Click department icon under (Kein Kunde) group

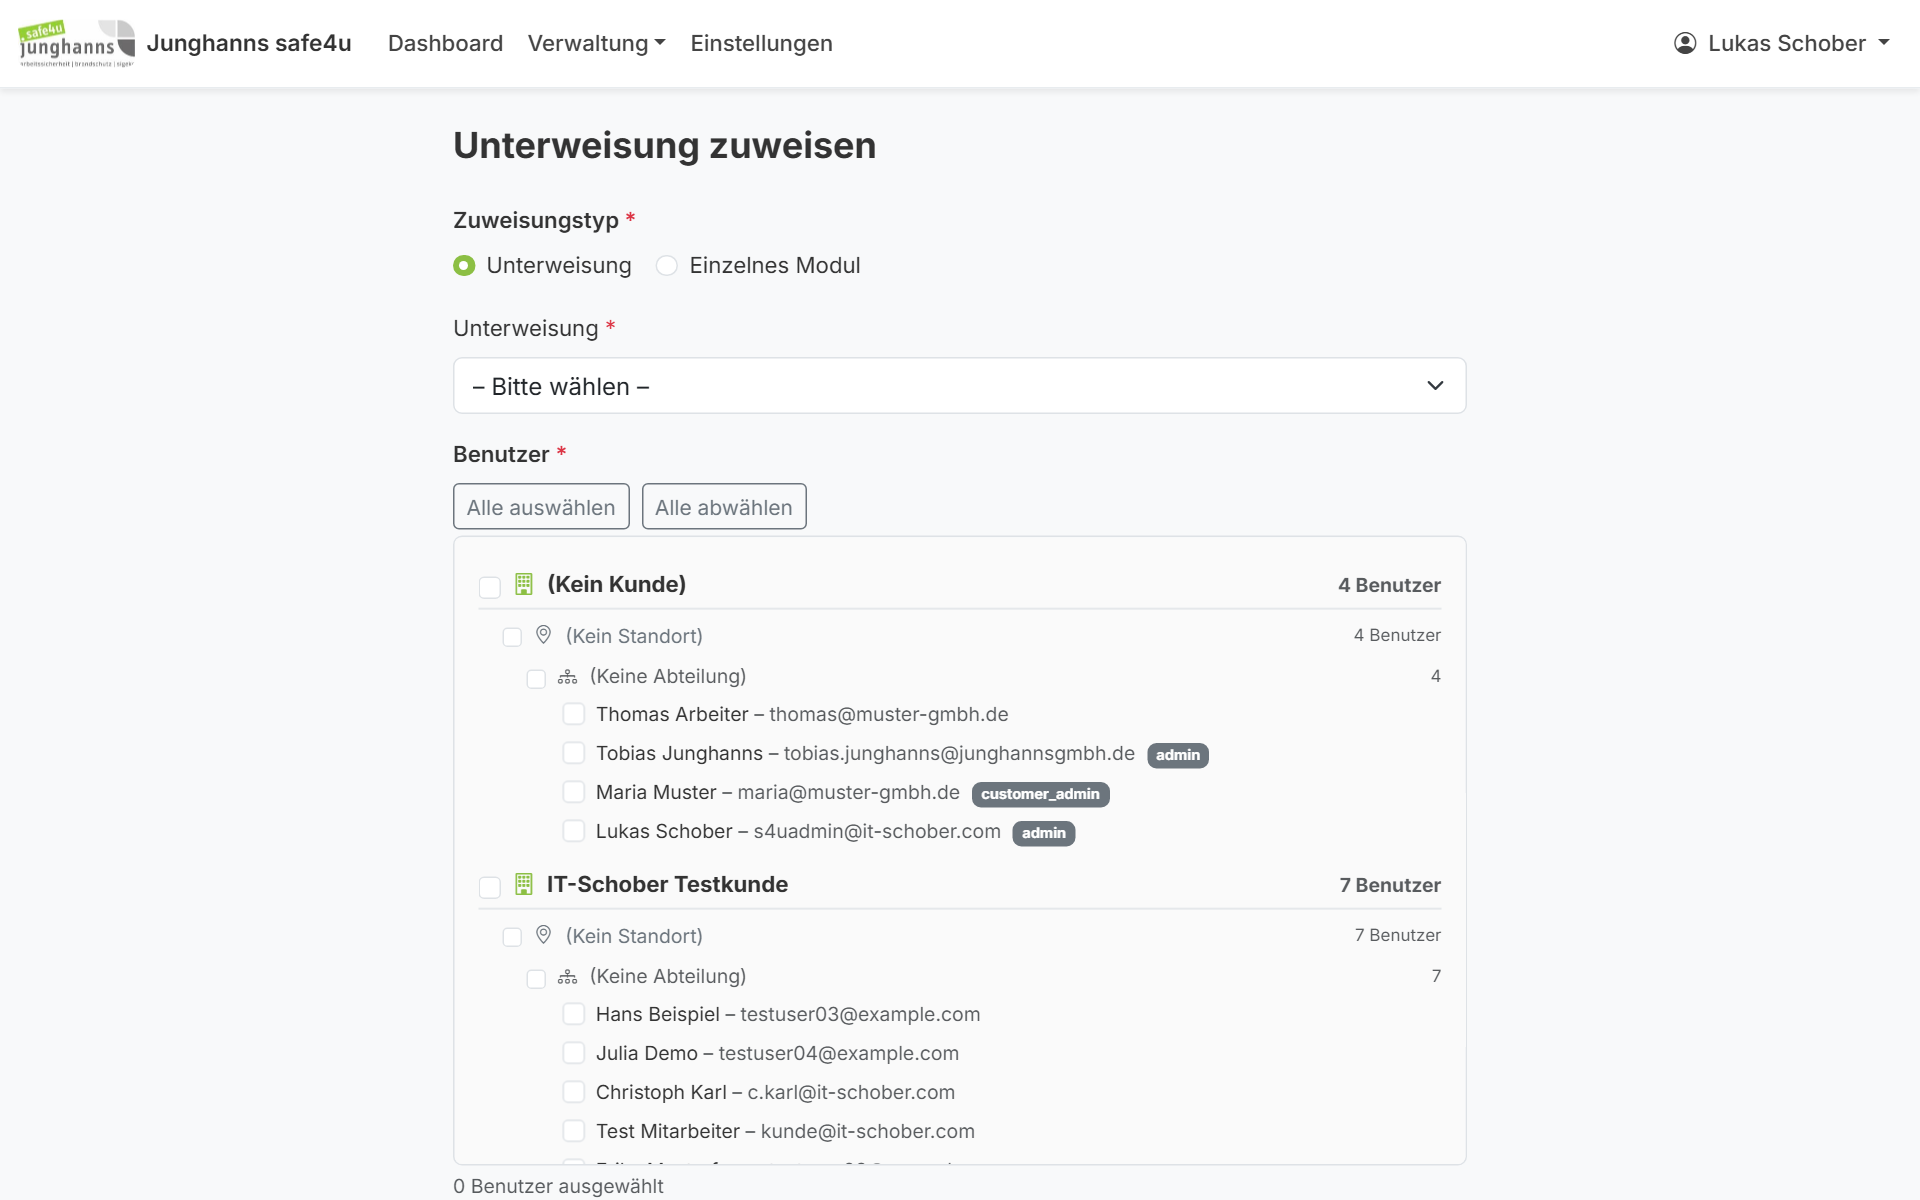pos(568,677)
